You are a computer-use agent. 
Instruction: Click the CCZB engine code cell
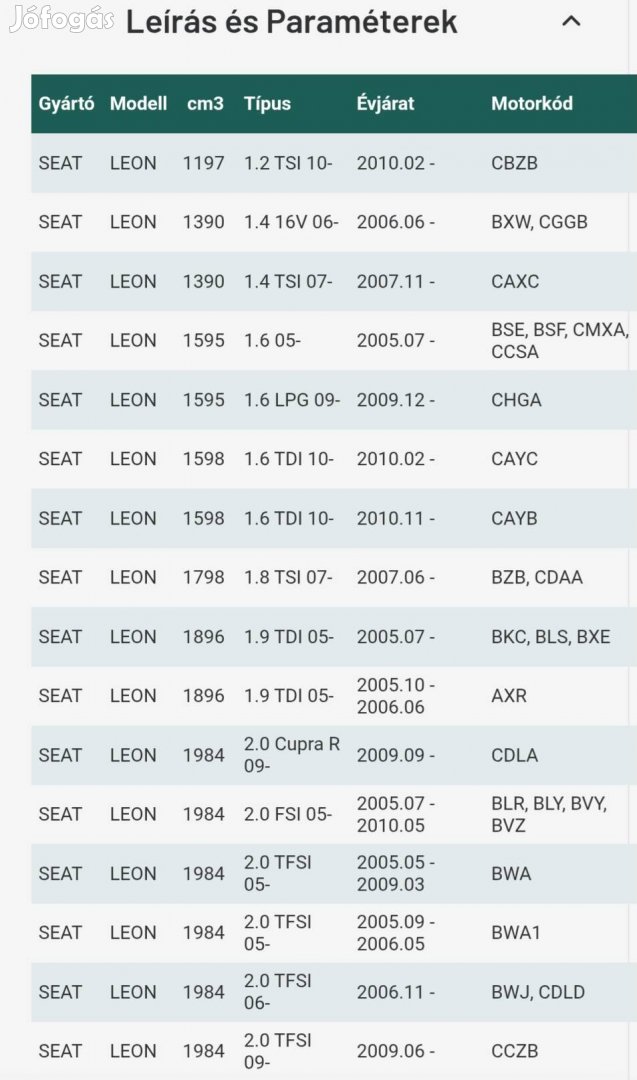coord(514,1051)
